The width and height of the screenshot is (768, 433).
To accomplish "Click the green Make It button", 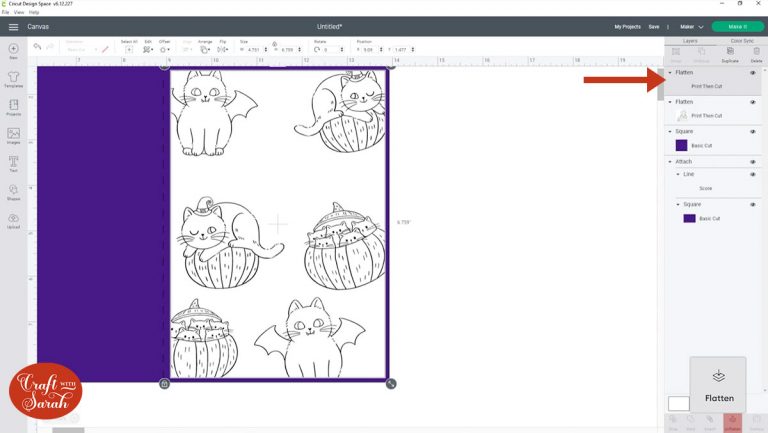I will pos(736,26).
